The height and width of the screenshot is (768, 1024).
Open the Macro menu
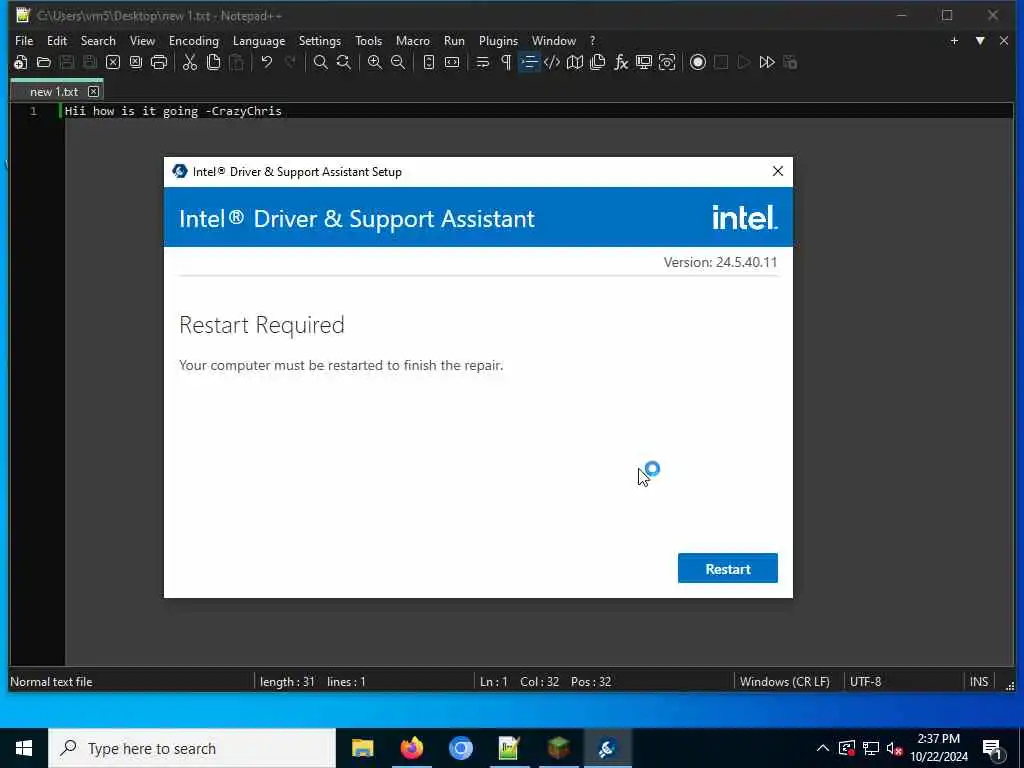[x=413, y=40]
